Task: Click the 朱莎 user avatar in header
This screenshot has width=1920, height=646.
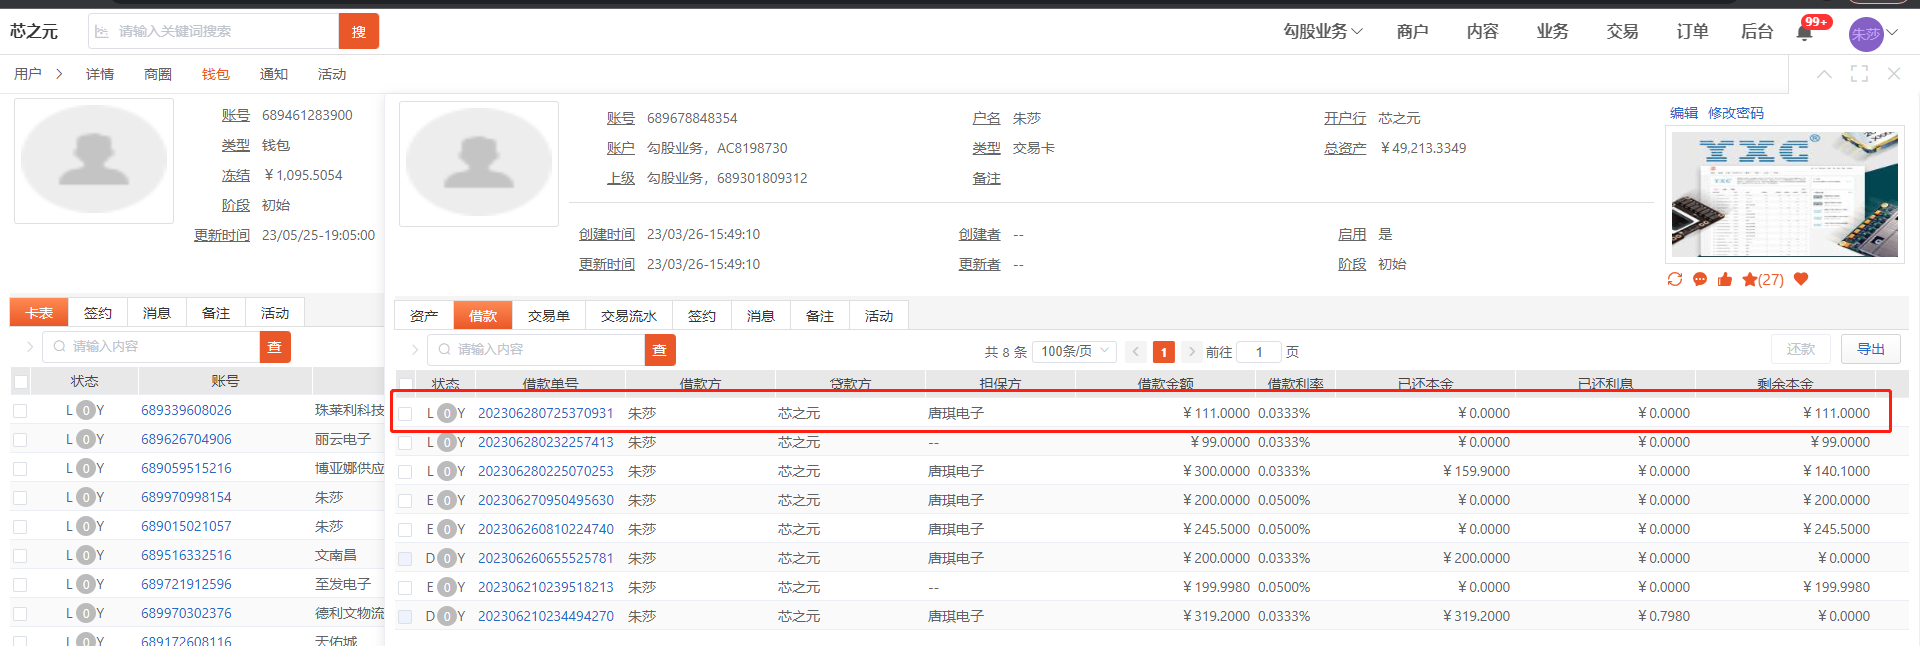Action: 1866,34
